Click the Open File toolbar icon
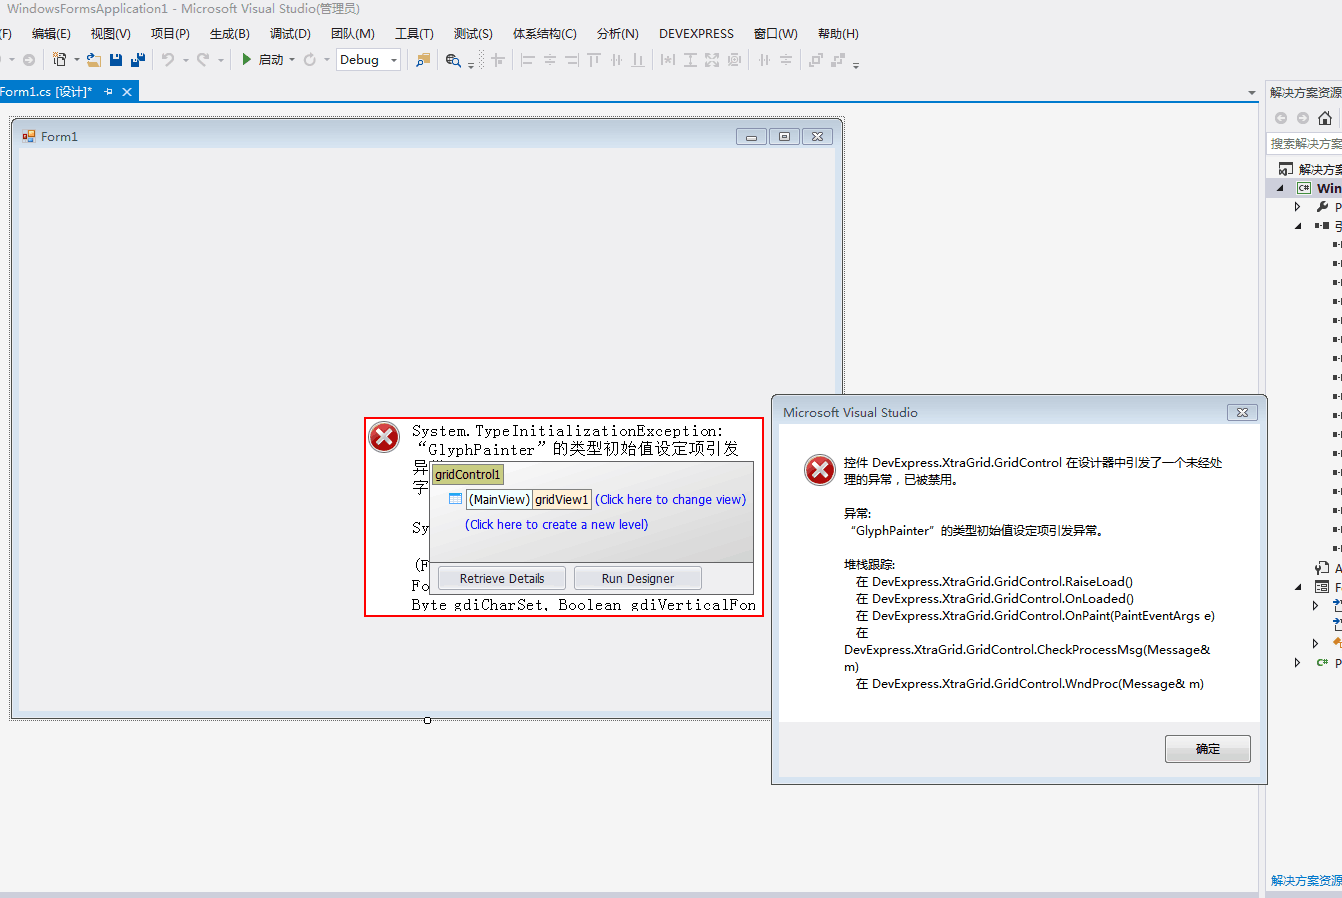This screenshot has width=1342, height=898. coord(94,60)
